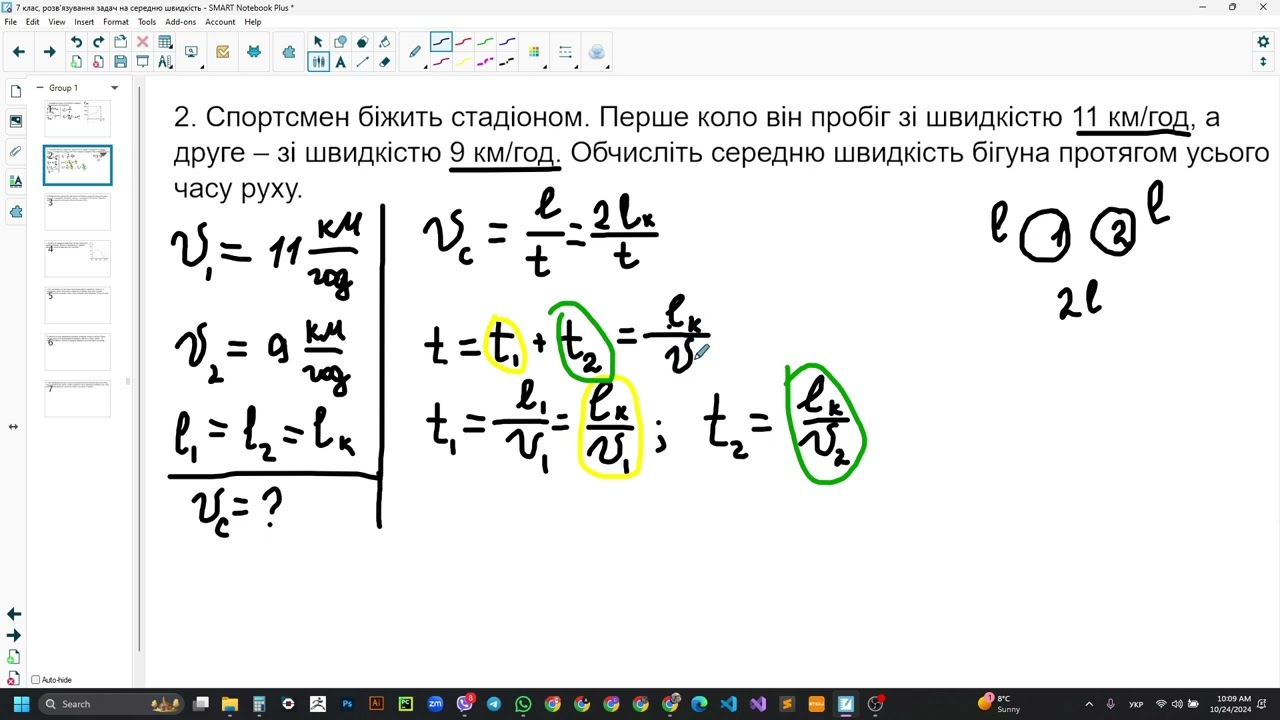The height and width of the screenshot is (720, 1280).
Task: Open the puzzle-piece Add-ons toolbar icon
Action: [x=289, y=52]
